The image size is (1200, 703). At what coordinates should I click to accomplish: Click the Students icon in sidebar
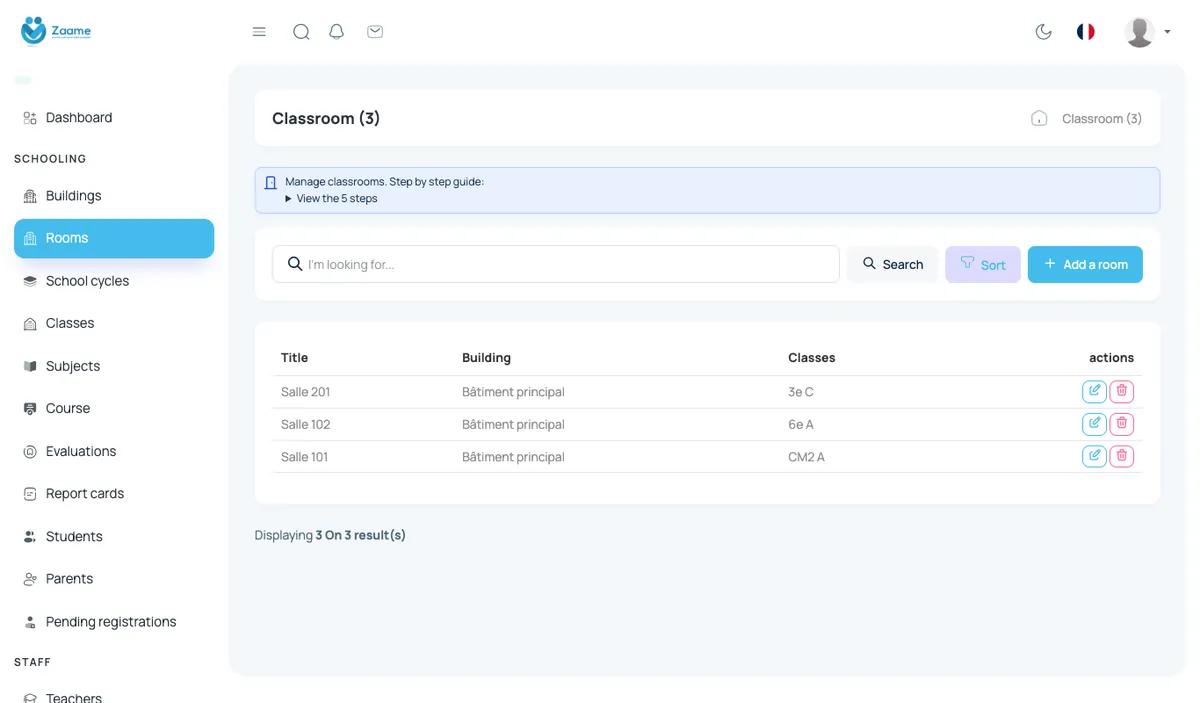point(30,536)
